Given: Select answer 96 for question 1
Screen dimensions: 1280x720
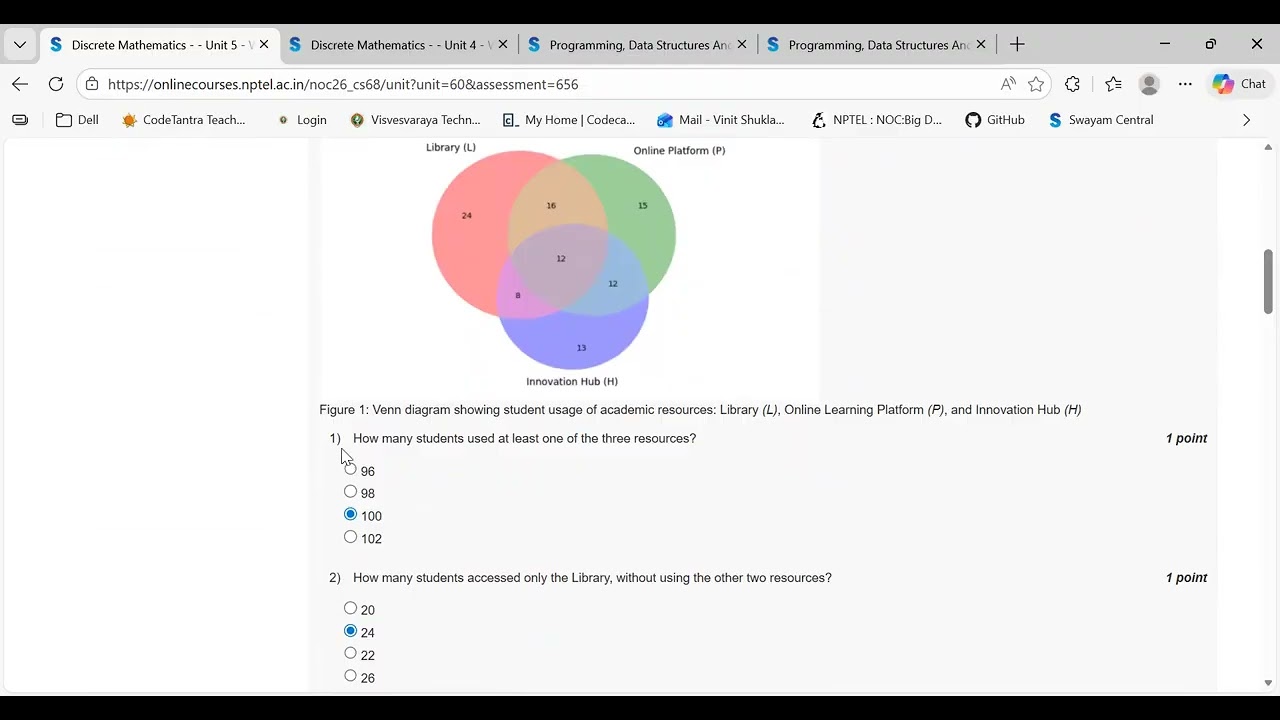Looking at the screenshot, I should [x=350, y=469].
